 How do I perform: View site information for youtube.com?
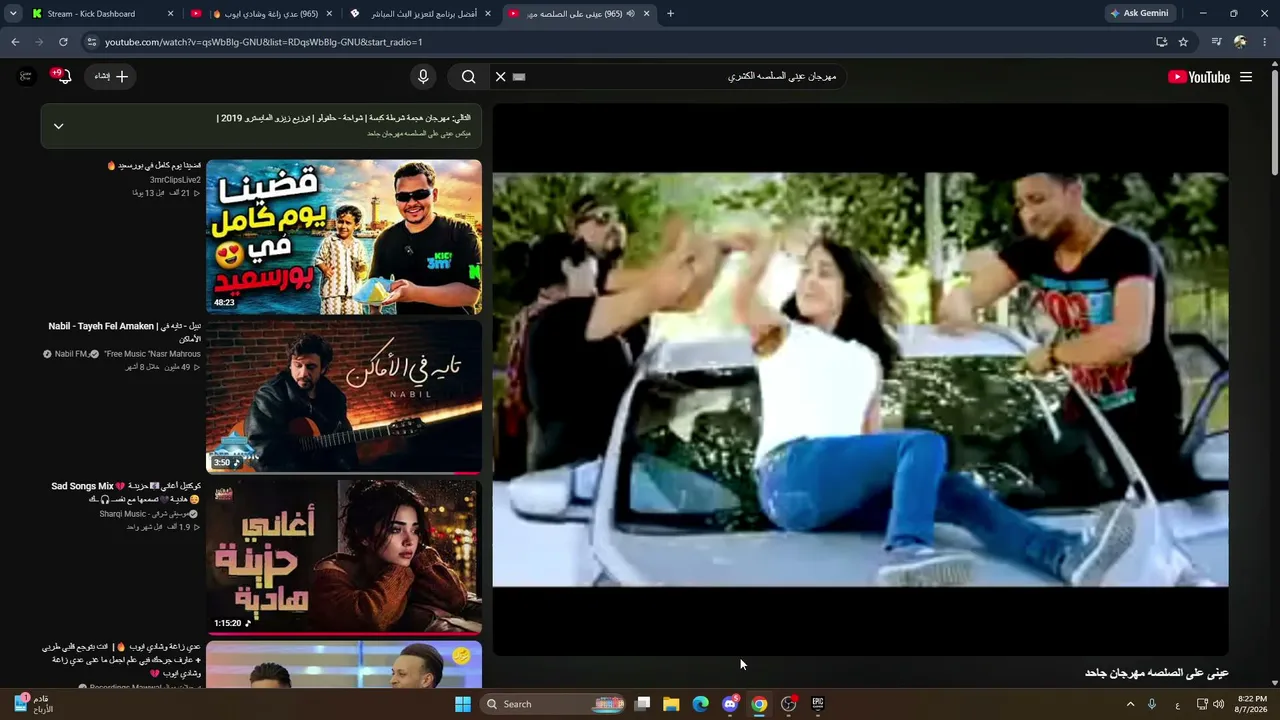tap(92, 42)
